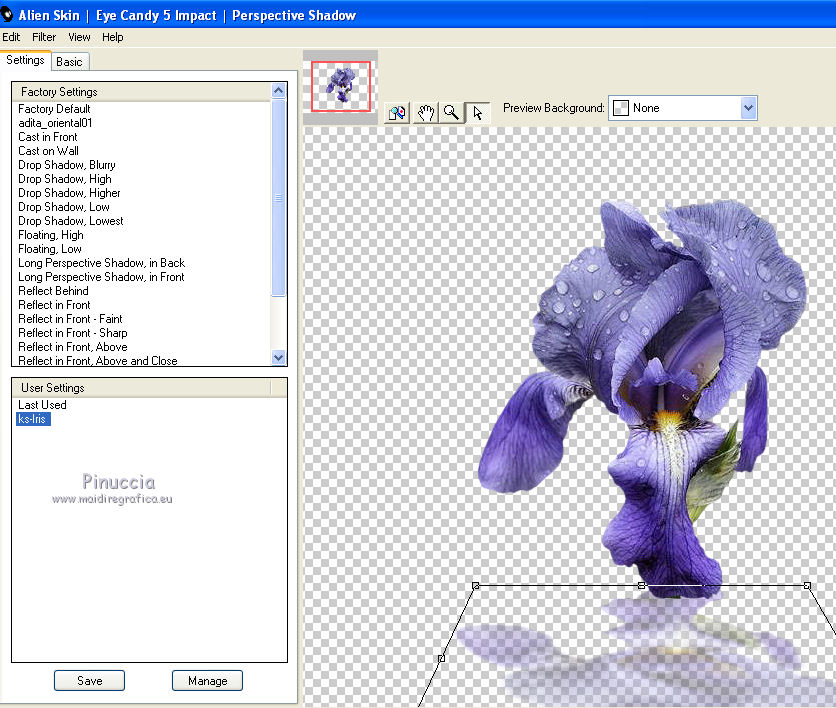Click the Alien Skin logo icon
Image resolution: width=836 pixels, height=708 pixels.
tap(7, 15)
